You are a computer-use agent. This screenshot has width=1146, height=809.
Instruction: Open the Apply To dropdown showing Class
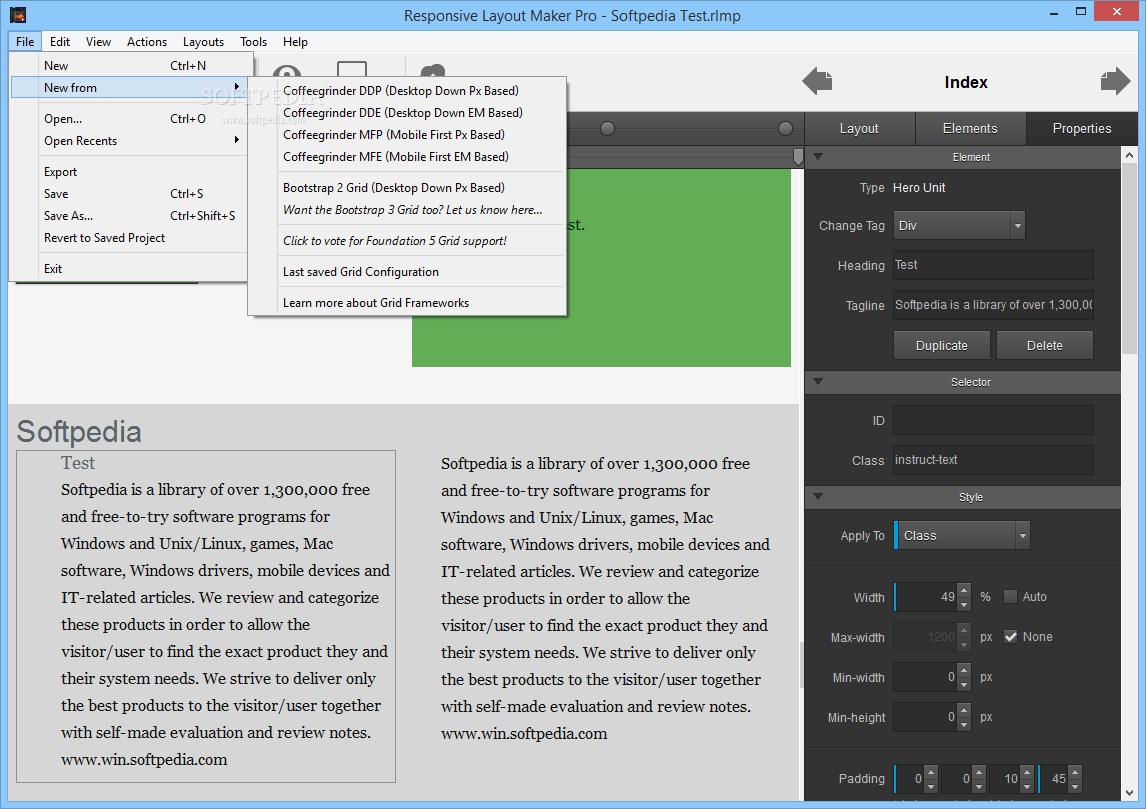click(x=962, y=536)
